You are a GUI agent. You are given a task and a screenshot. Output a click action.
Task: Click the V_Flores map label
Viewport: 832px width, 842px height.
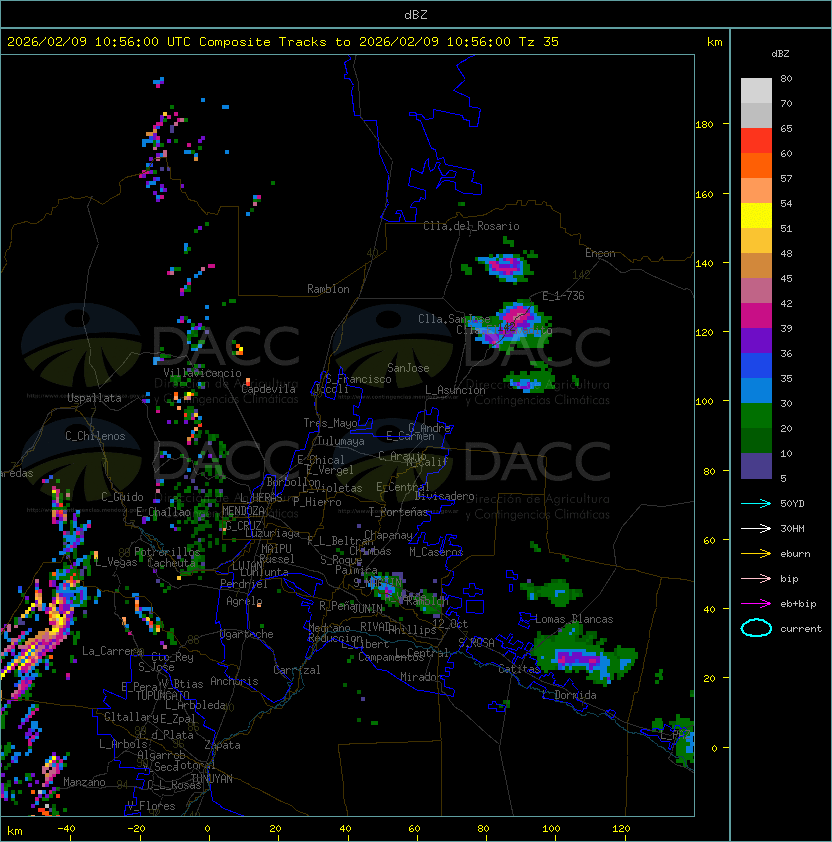(151, 807)
